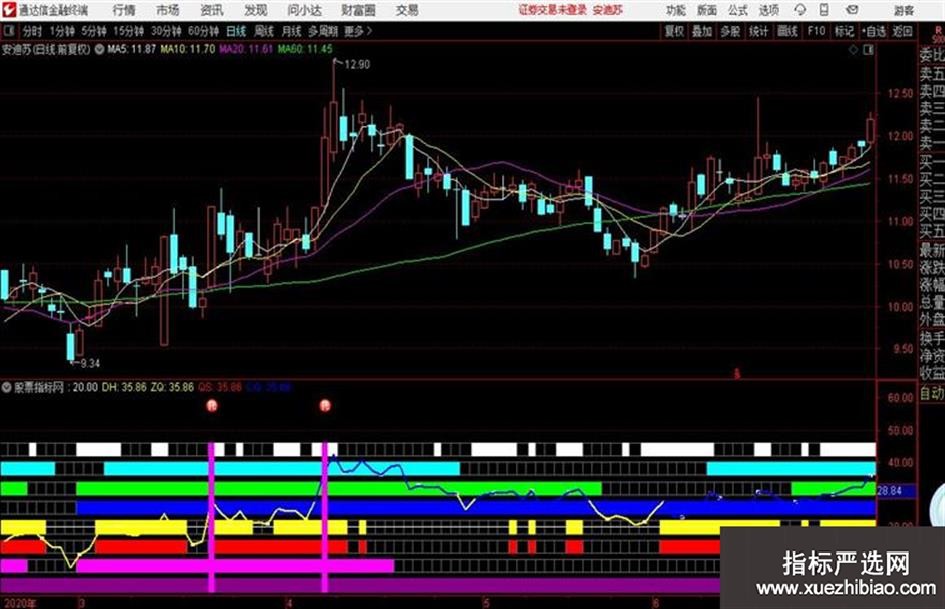The height and width of the screenshot is (609, 945).
Task: Click the 多股 toolbar button
Action: click(x=730, y=31)
